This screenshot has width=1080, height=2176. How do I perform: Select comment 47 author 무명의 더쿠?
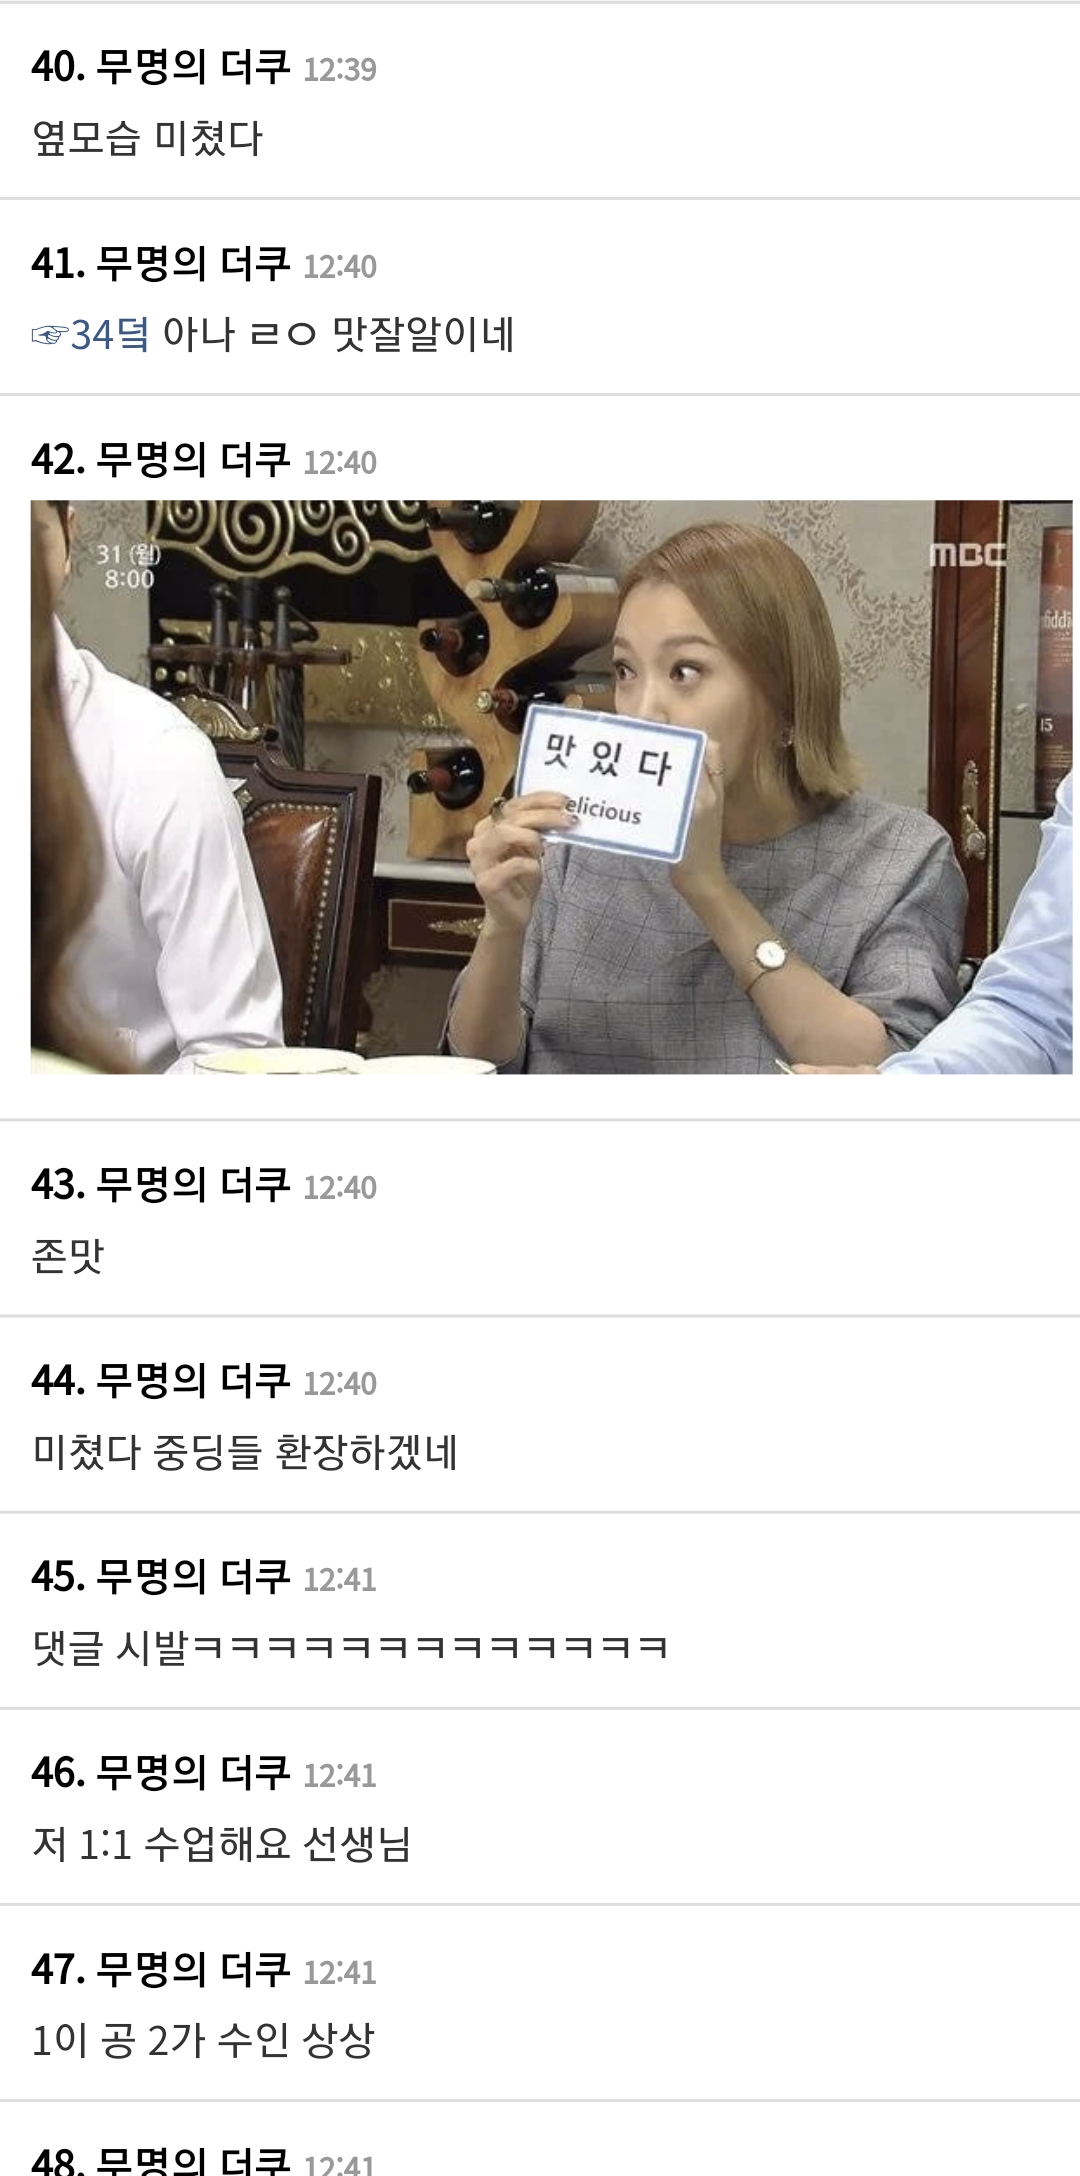193,1969
